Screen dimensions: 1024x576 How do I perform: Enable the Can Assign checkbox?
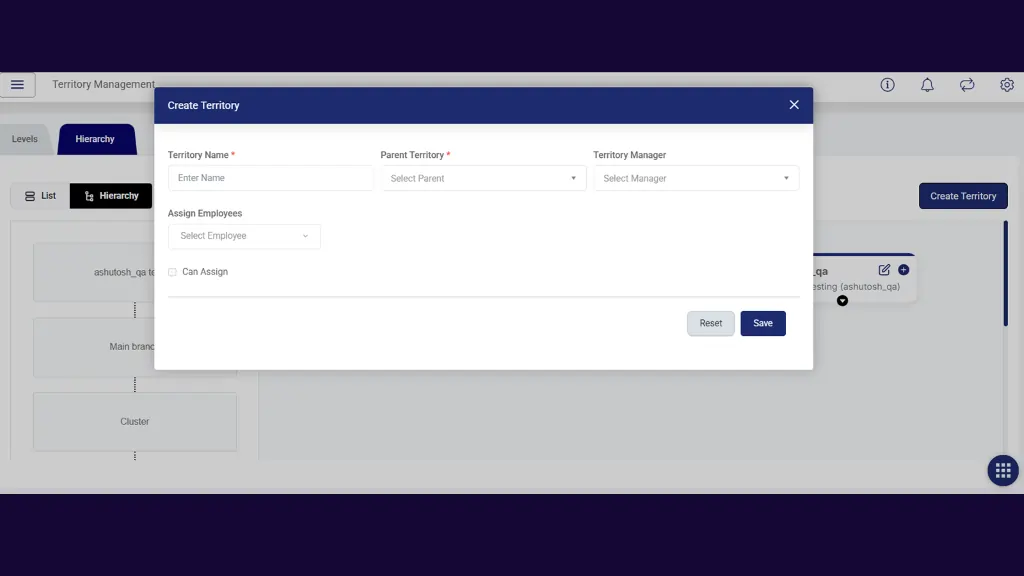coord(173,271)
